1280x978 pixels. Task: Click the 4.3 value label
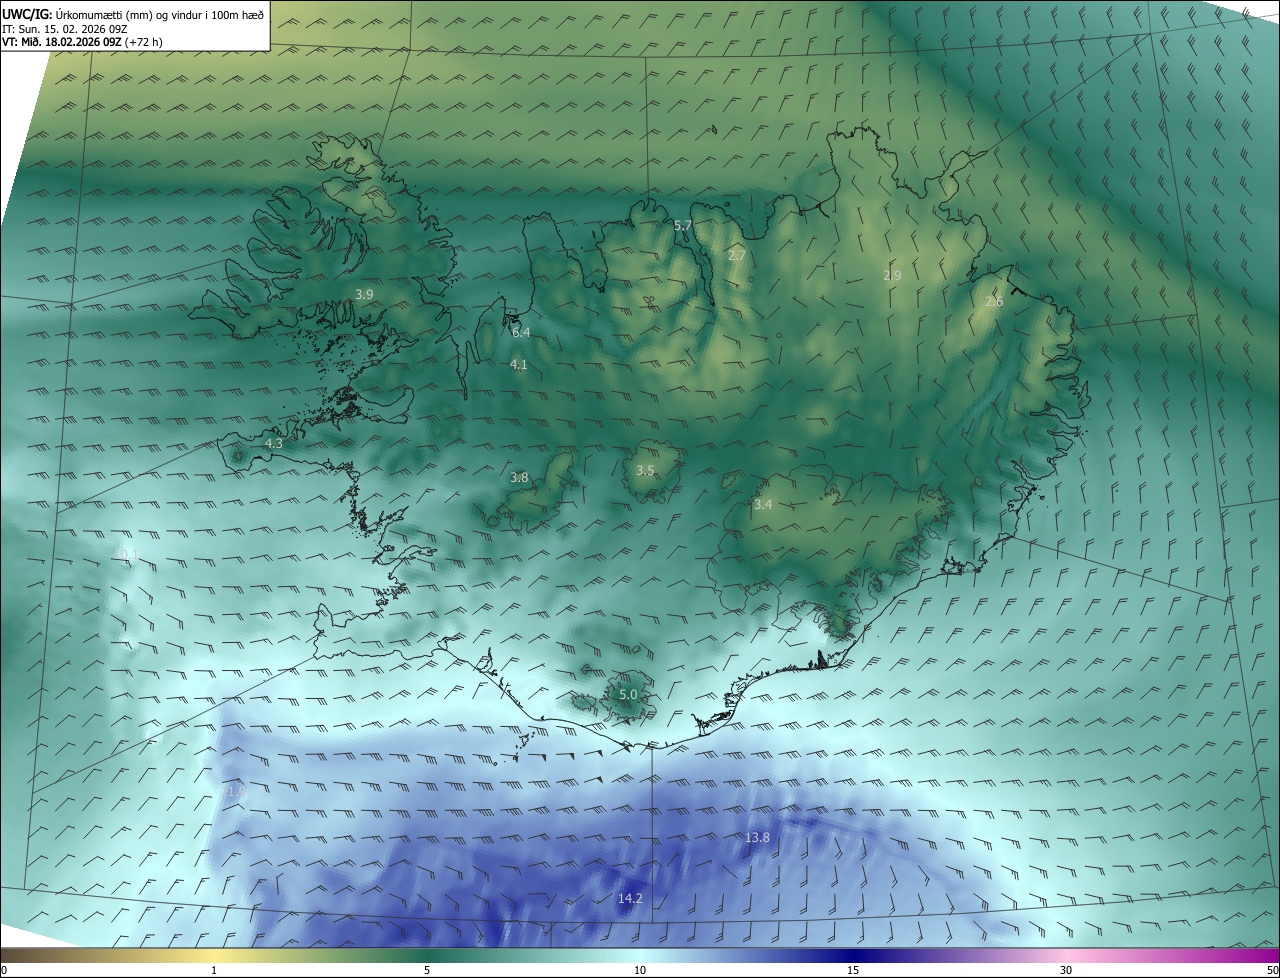pyautogui.click(x=274, y=443)
